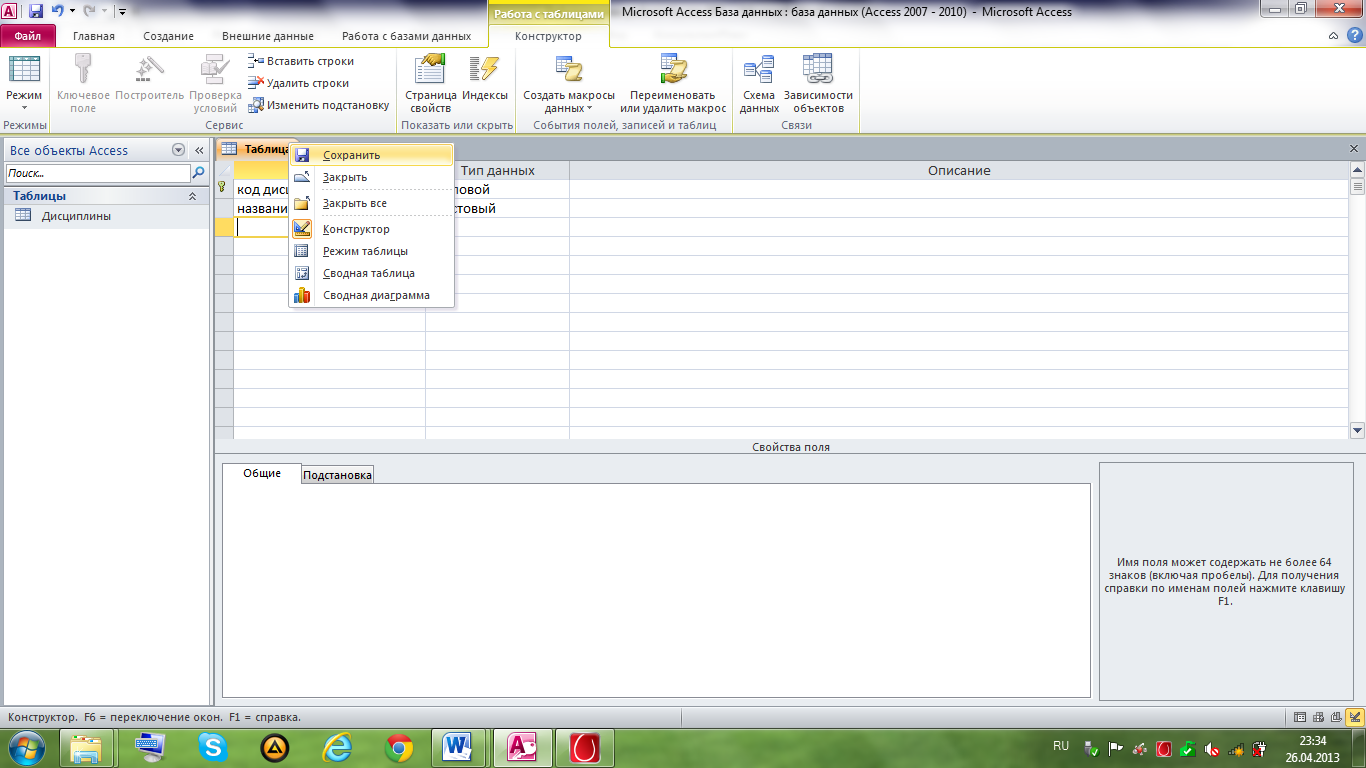This screenshot has width=1366, height=768.
Task: Switch to the Главная ribbon tab
Action: click(94, 36)
